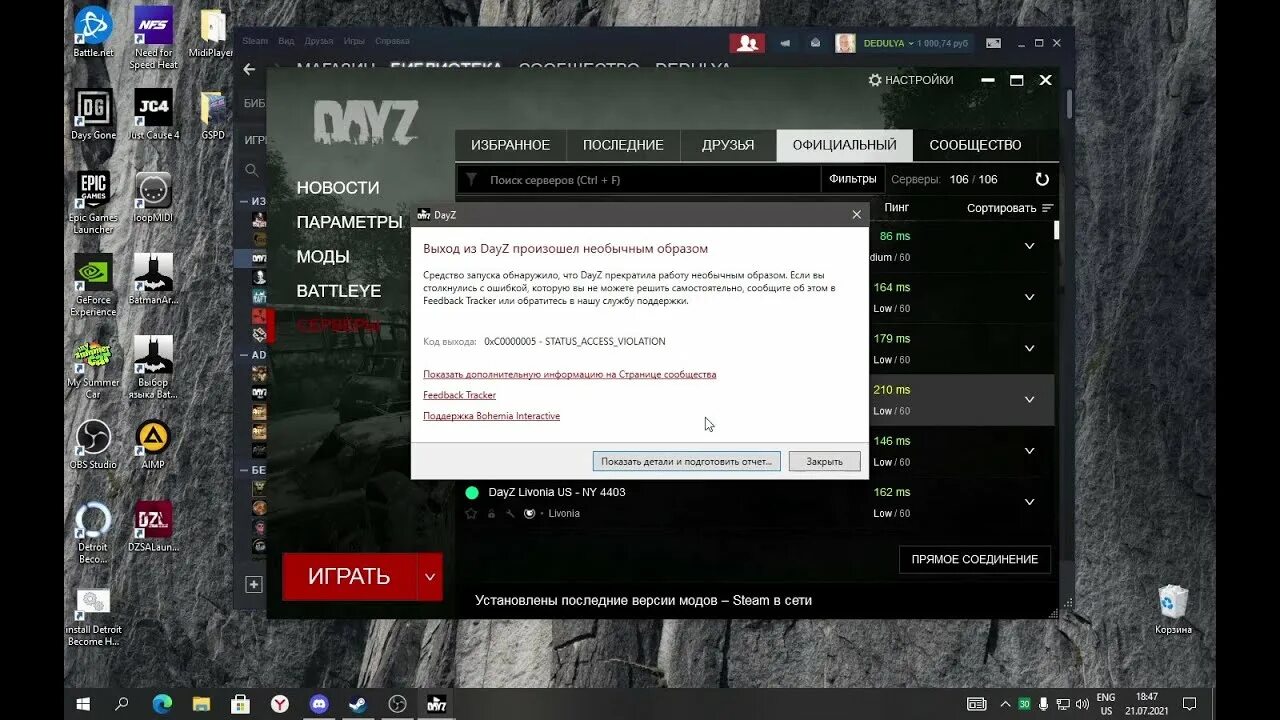Open the AIMP desktop shortcut
This screenshot has width=1280, height=720.
(x=153, y=444)
